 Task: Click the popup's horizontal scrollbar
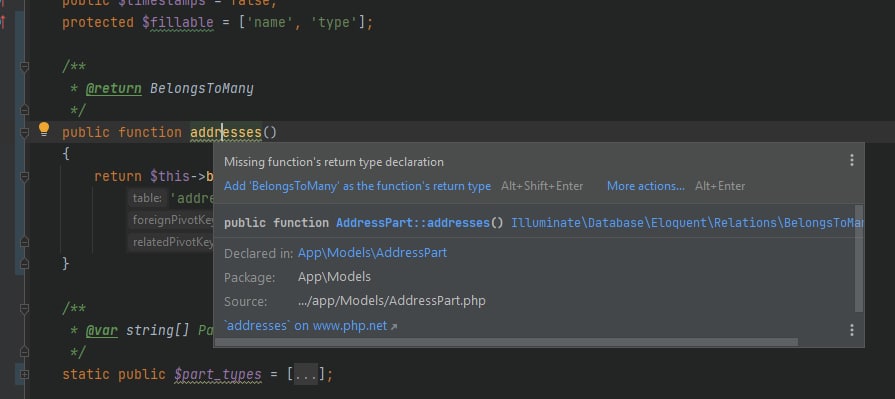[x=506, y=342]
